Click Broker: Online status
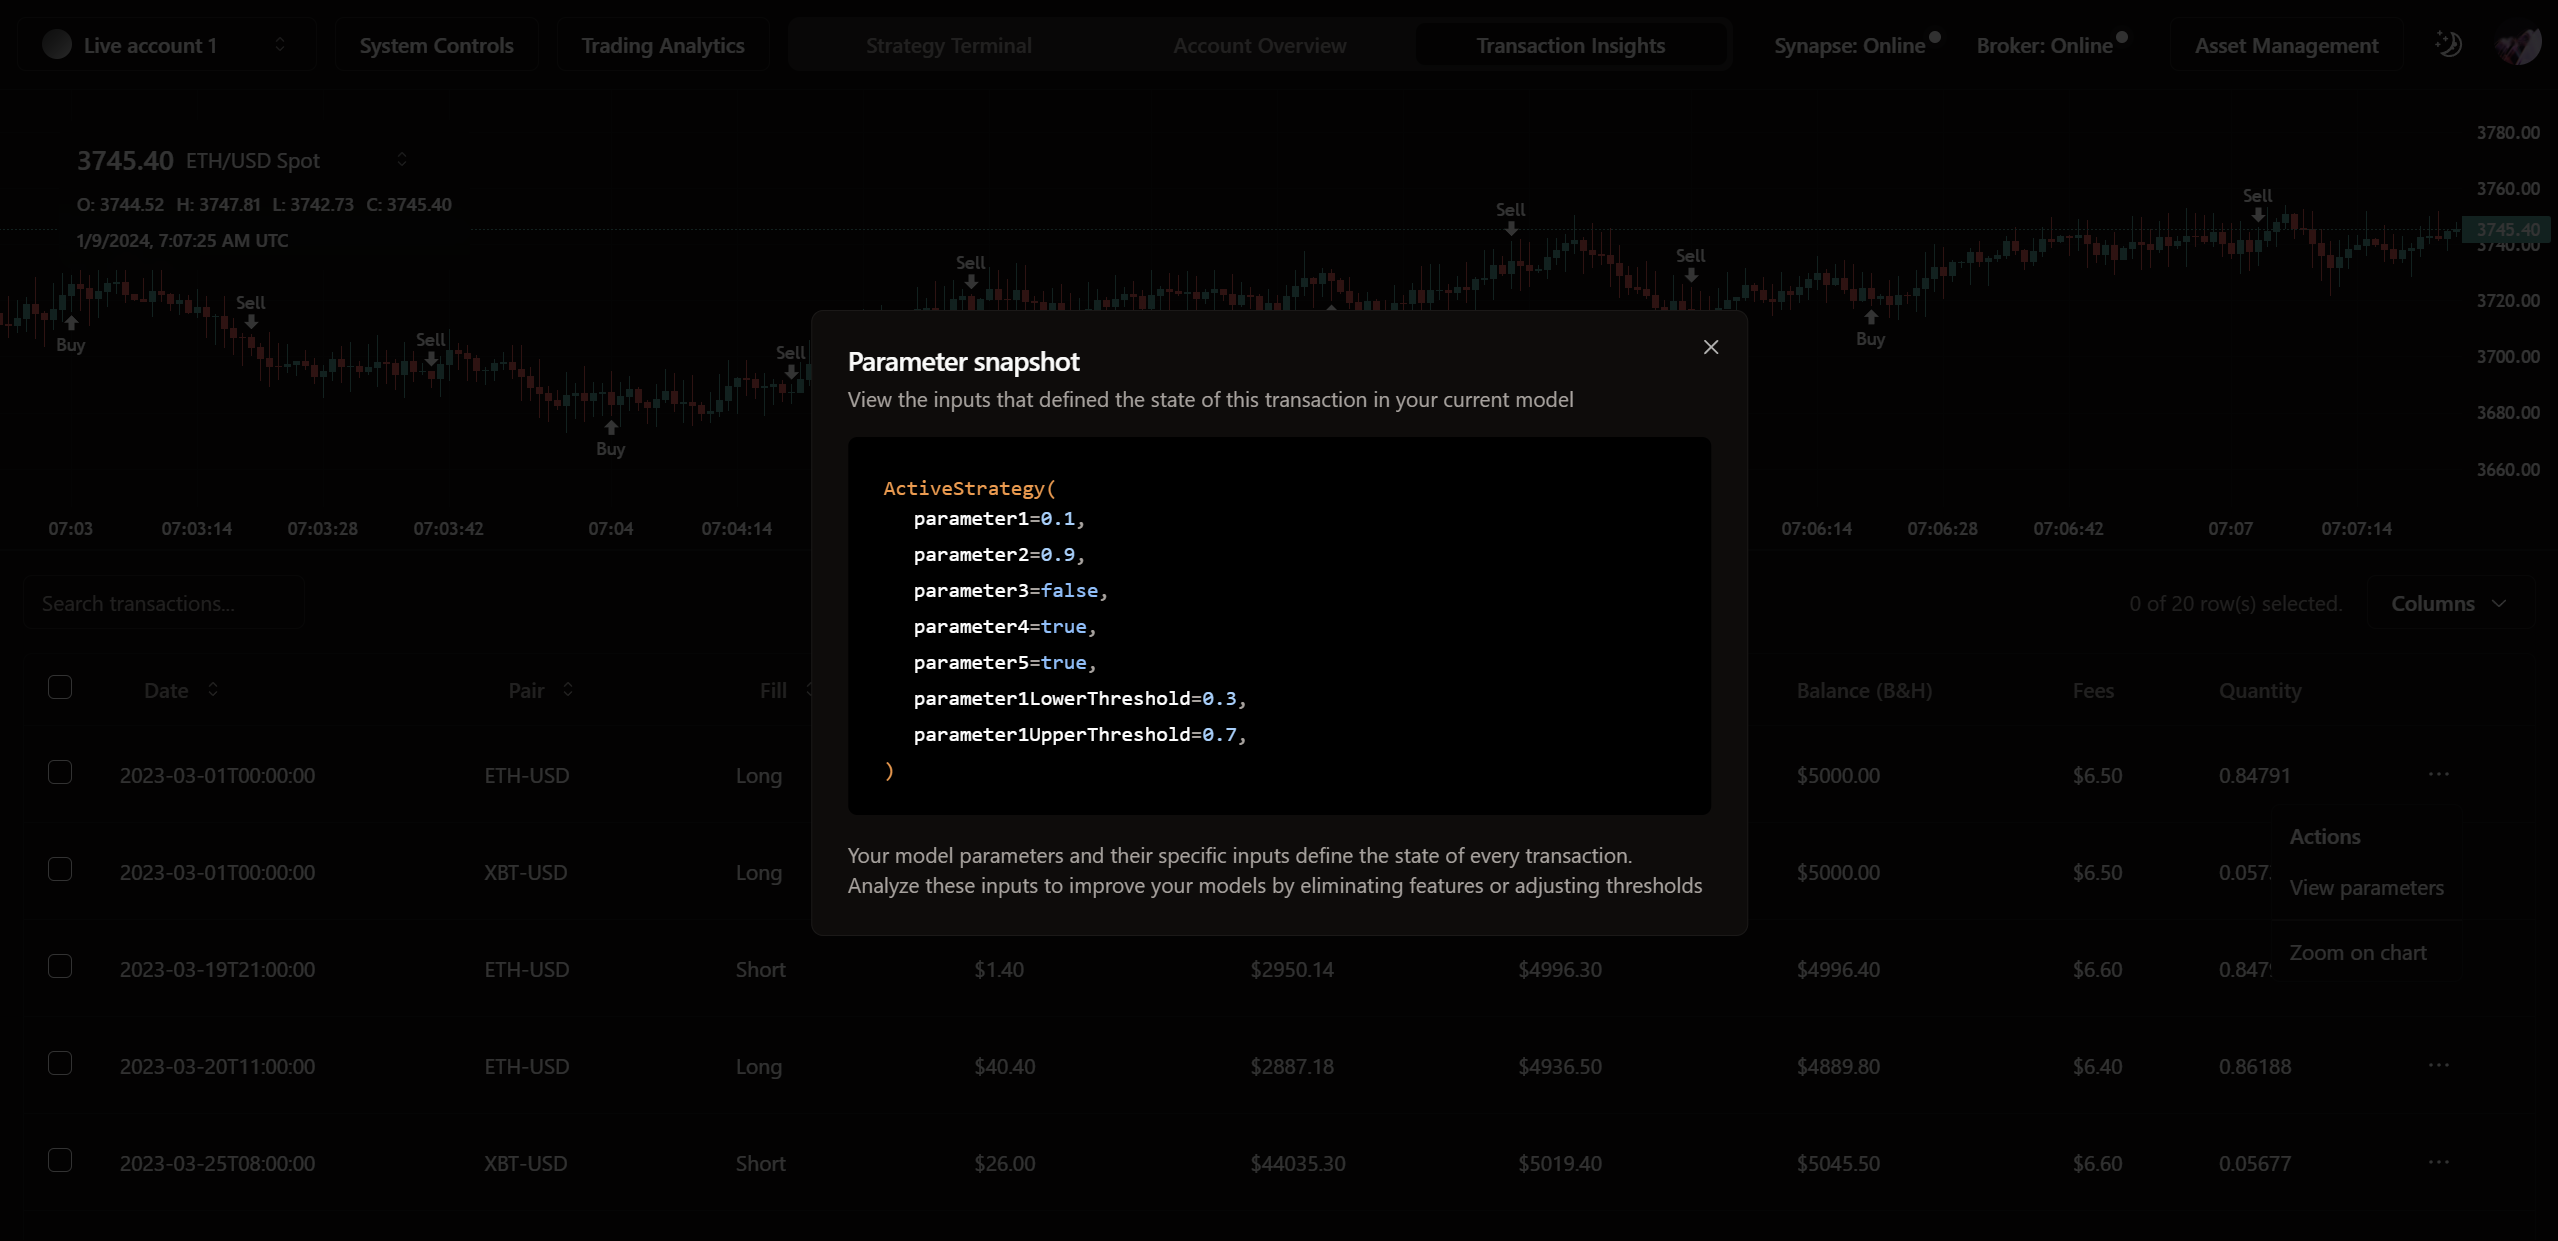This screenshot has height=1241, width=2558. click(x=2052, y=45)
